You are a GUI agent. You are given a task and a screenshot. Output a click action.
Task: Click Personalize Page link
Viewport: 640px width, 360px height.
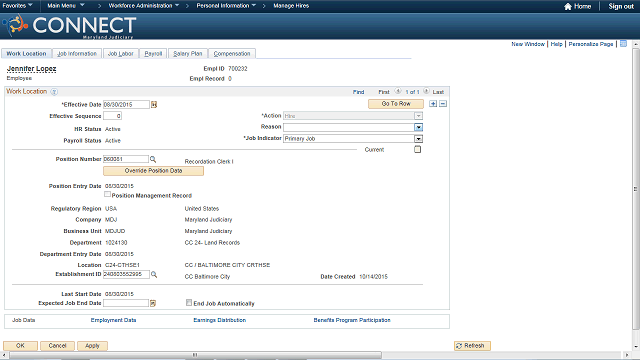coord(591,44)
